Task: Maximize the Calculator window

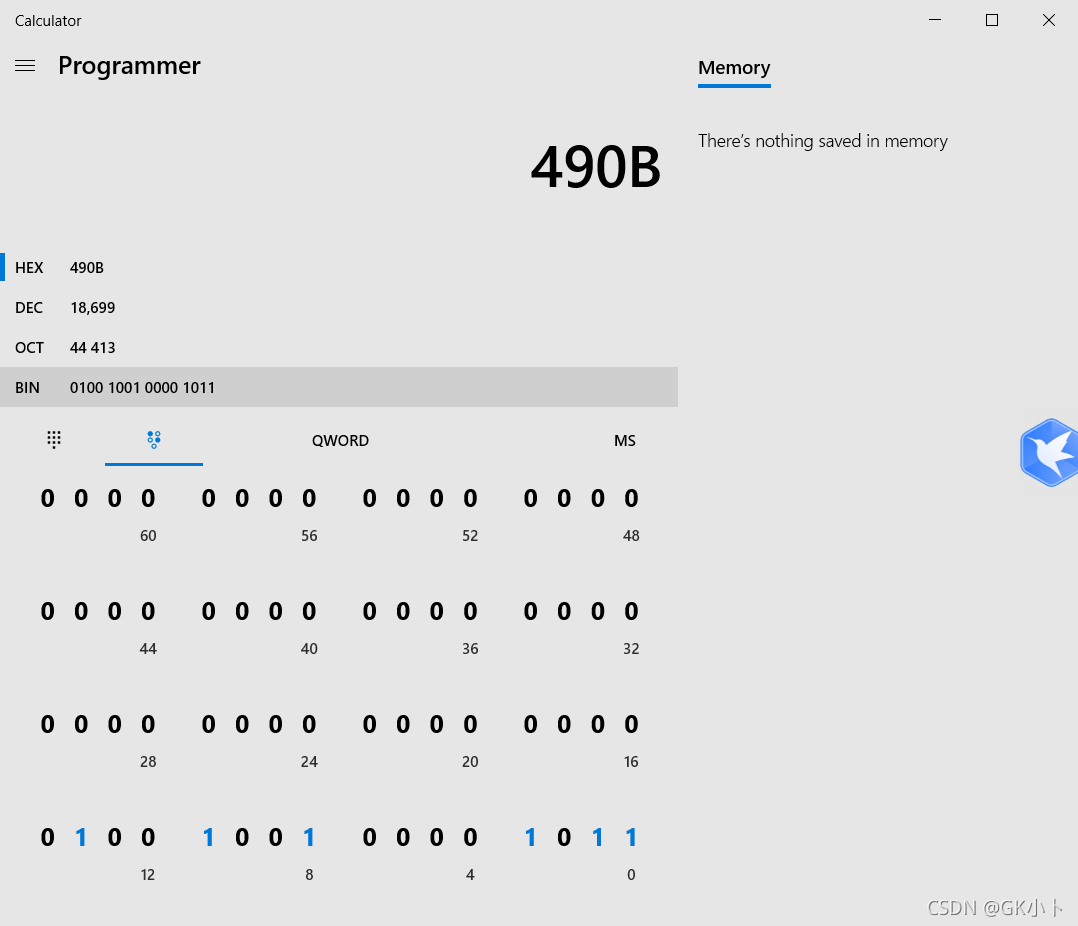Action: [991, 20]
